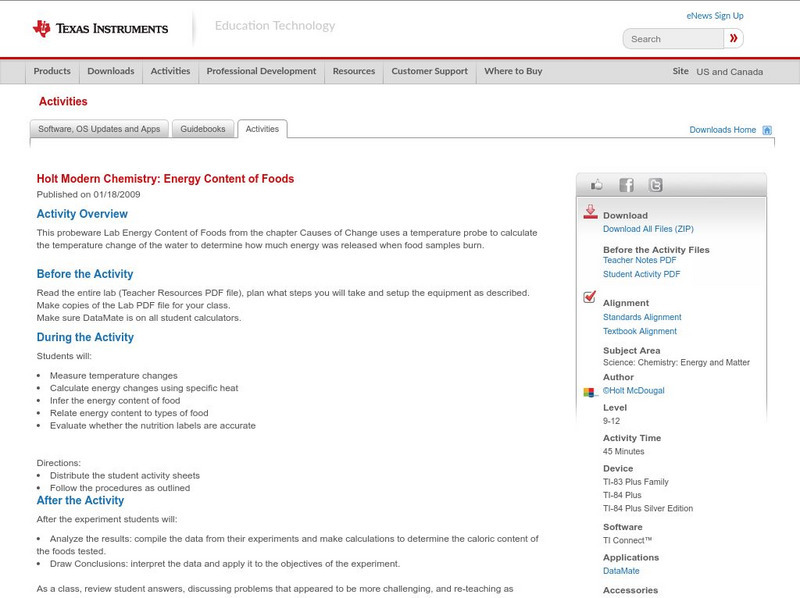The image size is (800, 598).
Task: Click the Texas Instruments logo
Action: coord(100,29)
